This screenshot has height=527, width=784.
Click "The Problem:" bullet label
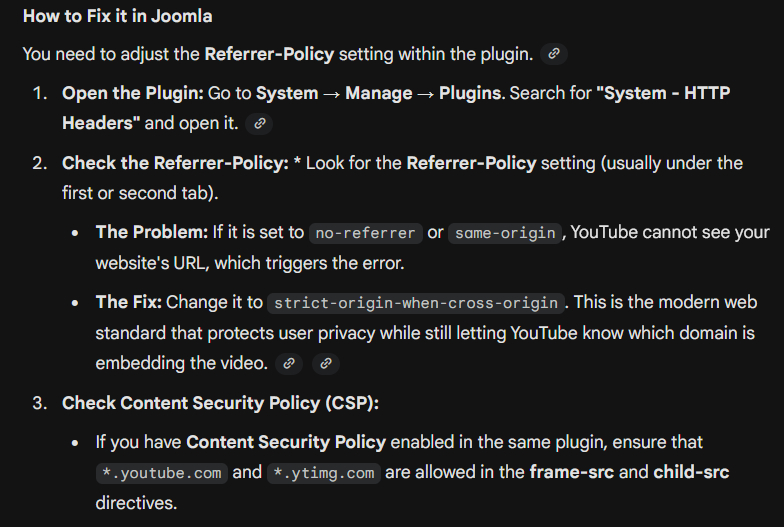(152, 232)
